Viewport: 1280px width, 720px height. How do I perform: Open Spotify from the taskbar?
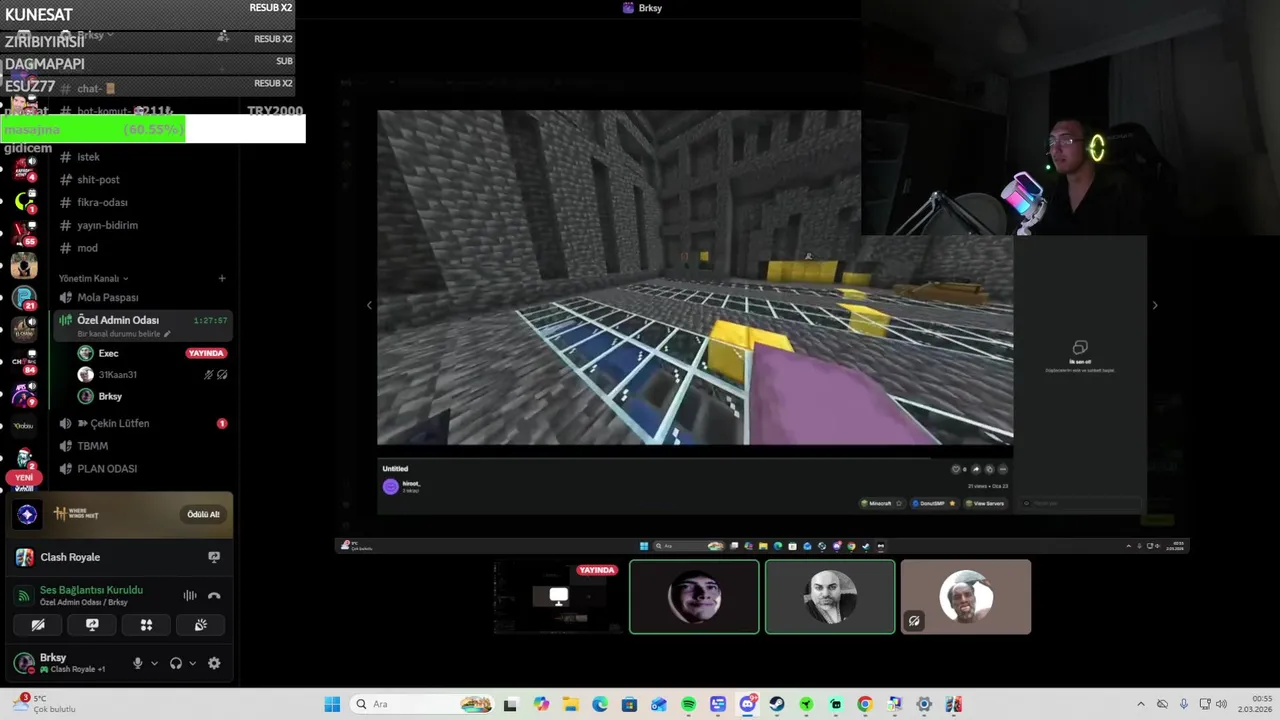coord(688,704)
